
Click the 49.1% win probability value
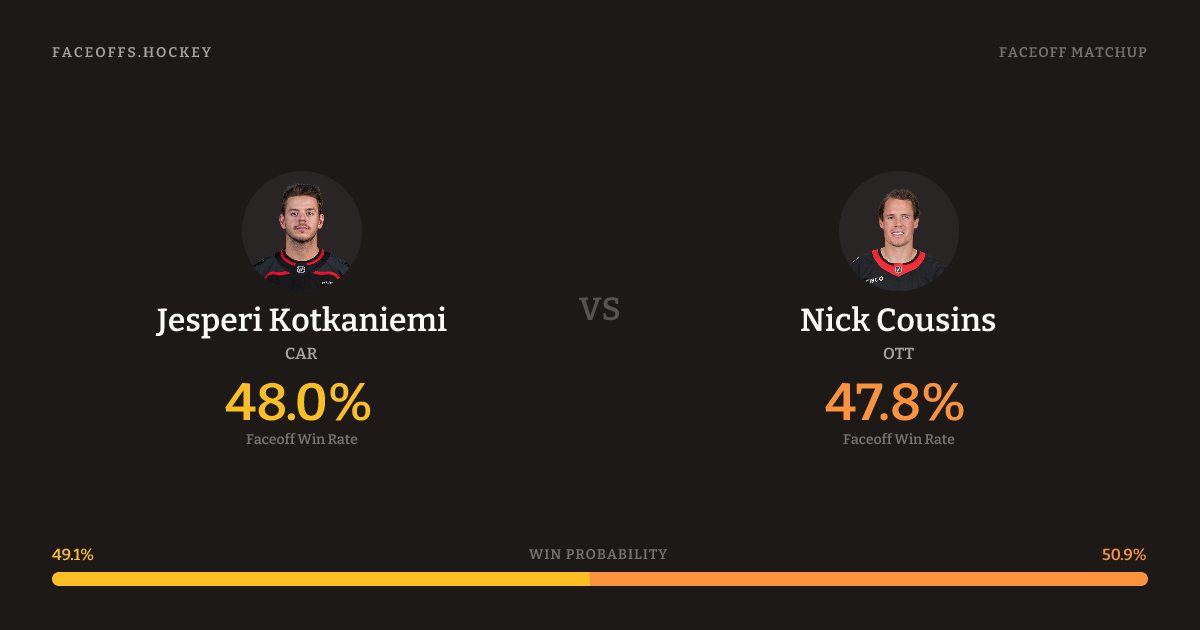pyautogui.click(x=73, y=555)
